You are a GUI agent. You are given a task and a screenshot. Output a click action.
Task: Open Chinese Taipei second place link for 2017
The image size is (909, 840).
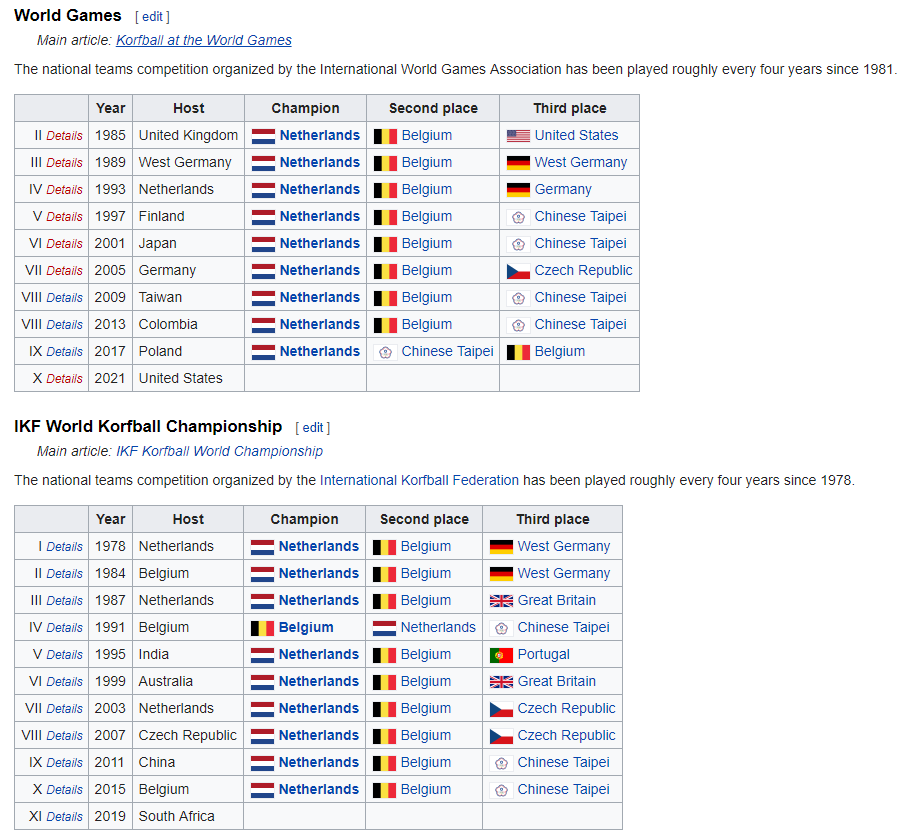tap(448, 351)
